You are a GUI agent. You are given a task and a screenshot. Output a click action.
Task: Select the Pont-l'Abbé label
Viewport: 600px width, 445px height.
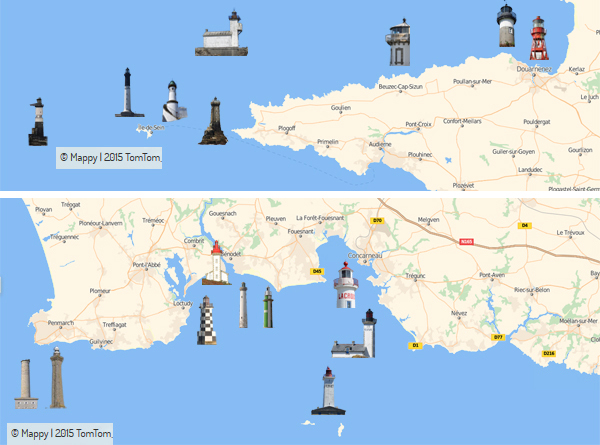(147, 264)
